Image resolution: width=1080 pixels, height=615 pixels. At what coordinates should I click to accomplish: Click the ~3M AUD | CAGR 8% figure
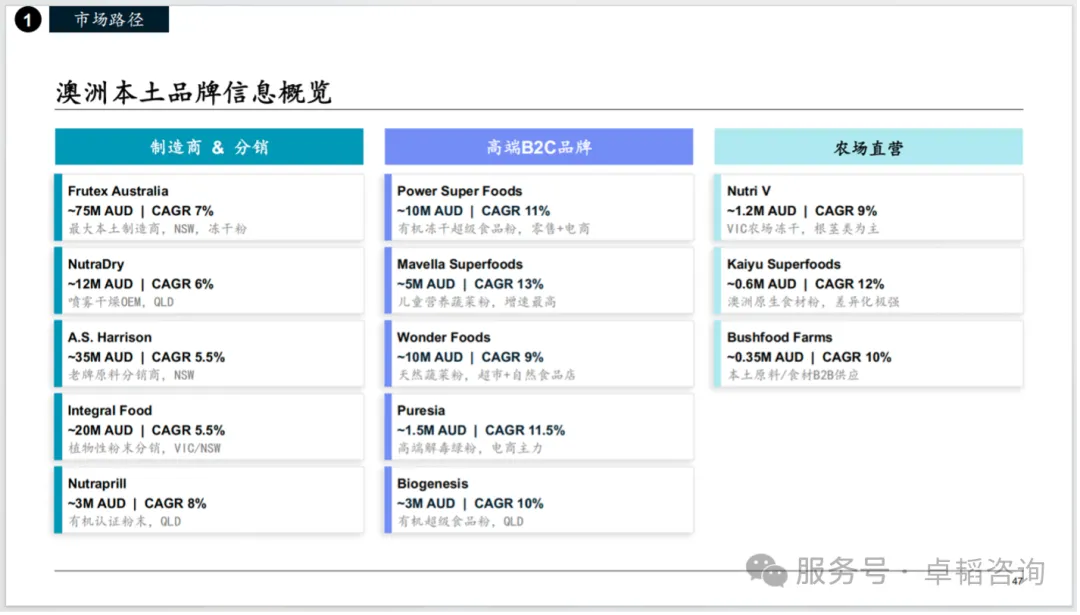coord(137,503)
